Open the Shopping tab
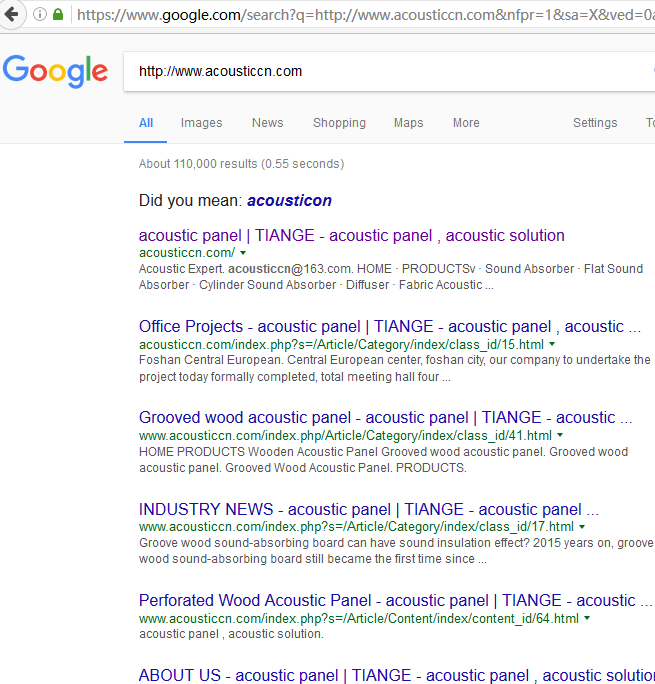The width and height of the screenshot is (655, 684). point(339,123)
